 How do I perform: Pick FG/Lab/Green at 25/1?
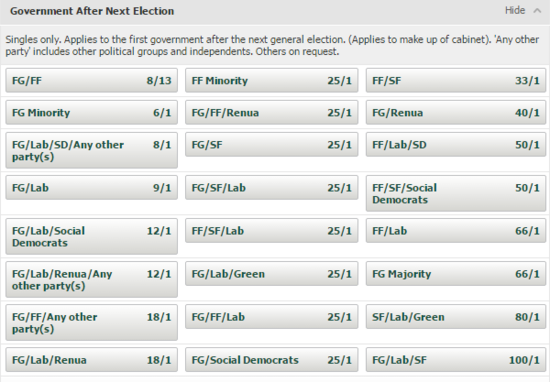pyautogui.click(x=271, y=274)
